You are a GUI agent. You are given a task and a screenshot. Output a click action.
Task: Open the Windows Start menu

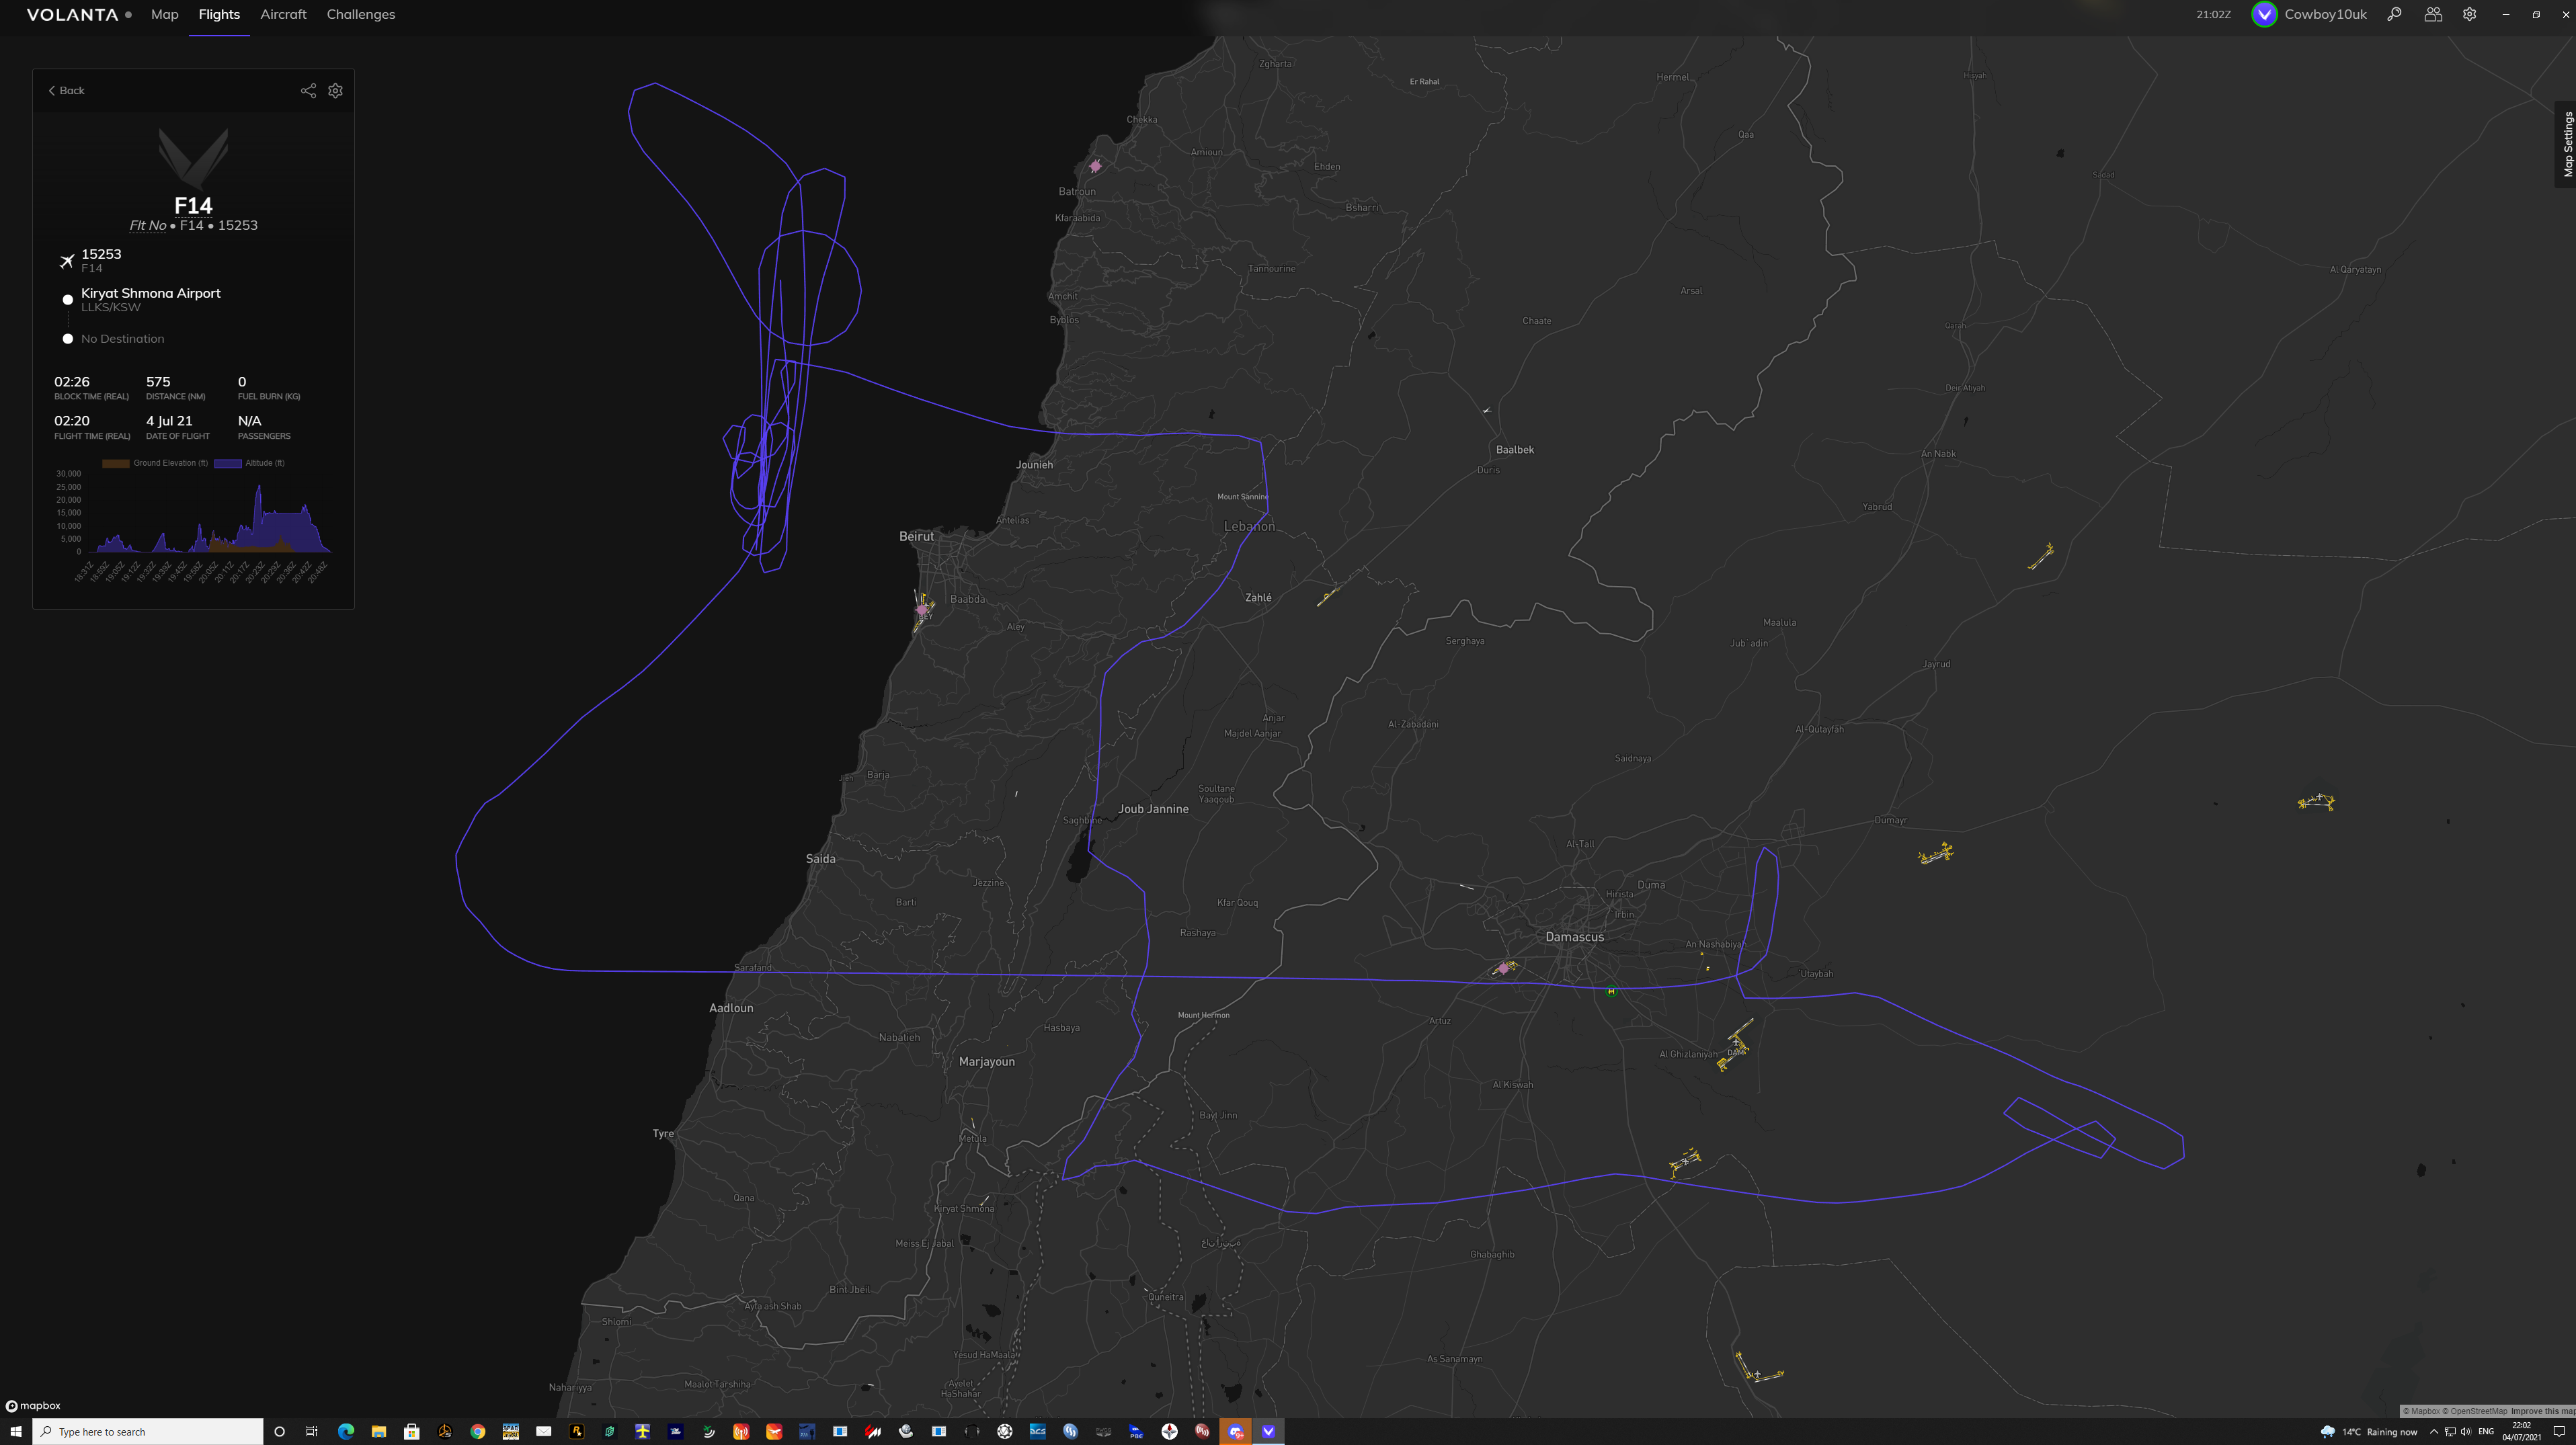coord(16,1432)
